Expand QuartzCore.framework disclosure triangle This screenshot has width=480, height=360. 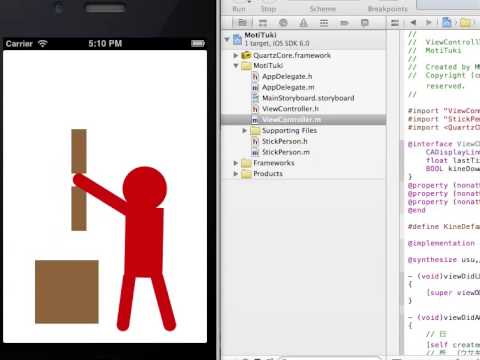tap(236, 55)
